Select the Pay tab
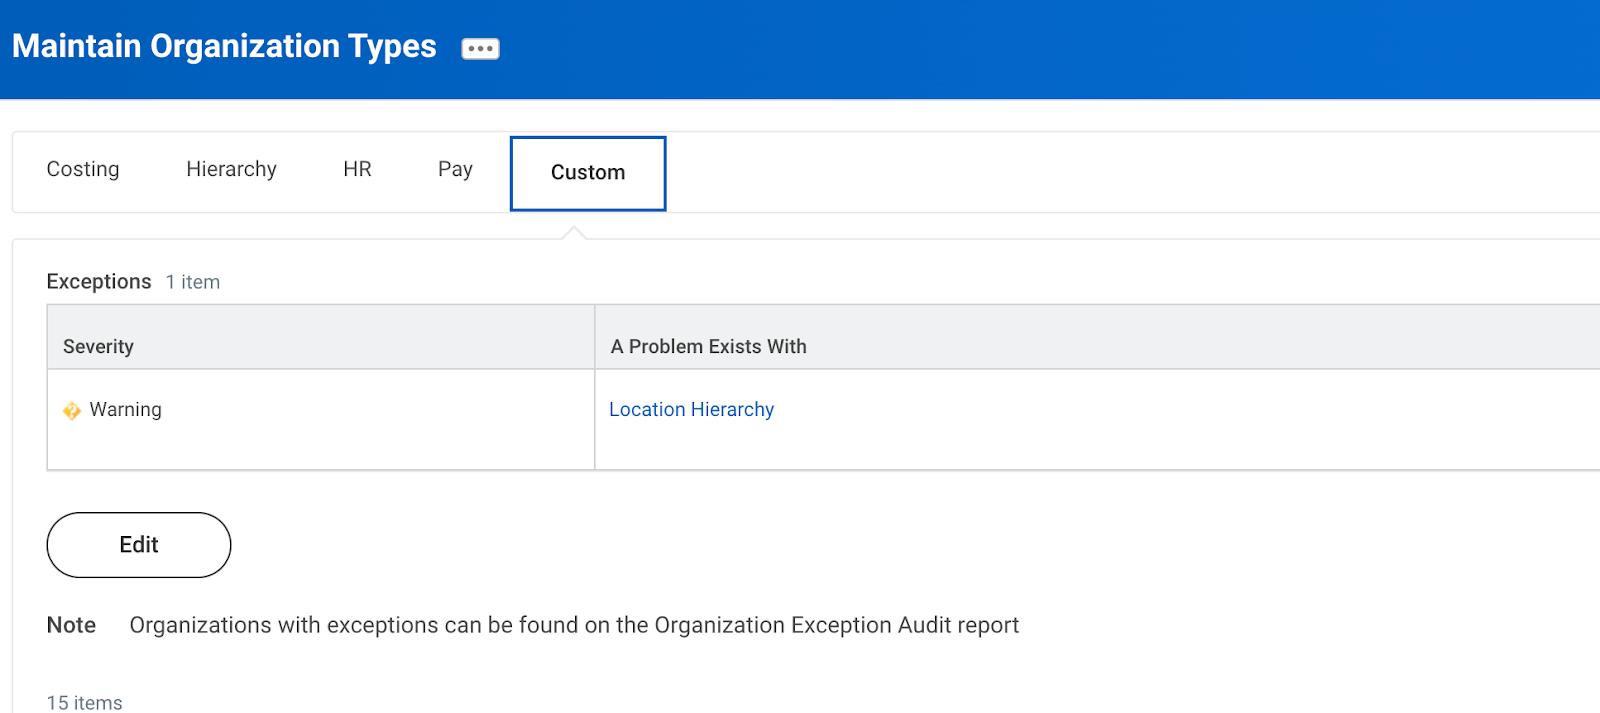The height and width of the screenshot is (713, 1600). (455, 170)
